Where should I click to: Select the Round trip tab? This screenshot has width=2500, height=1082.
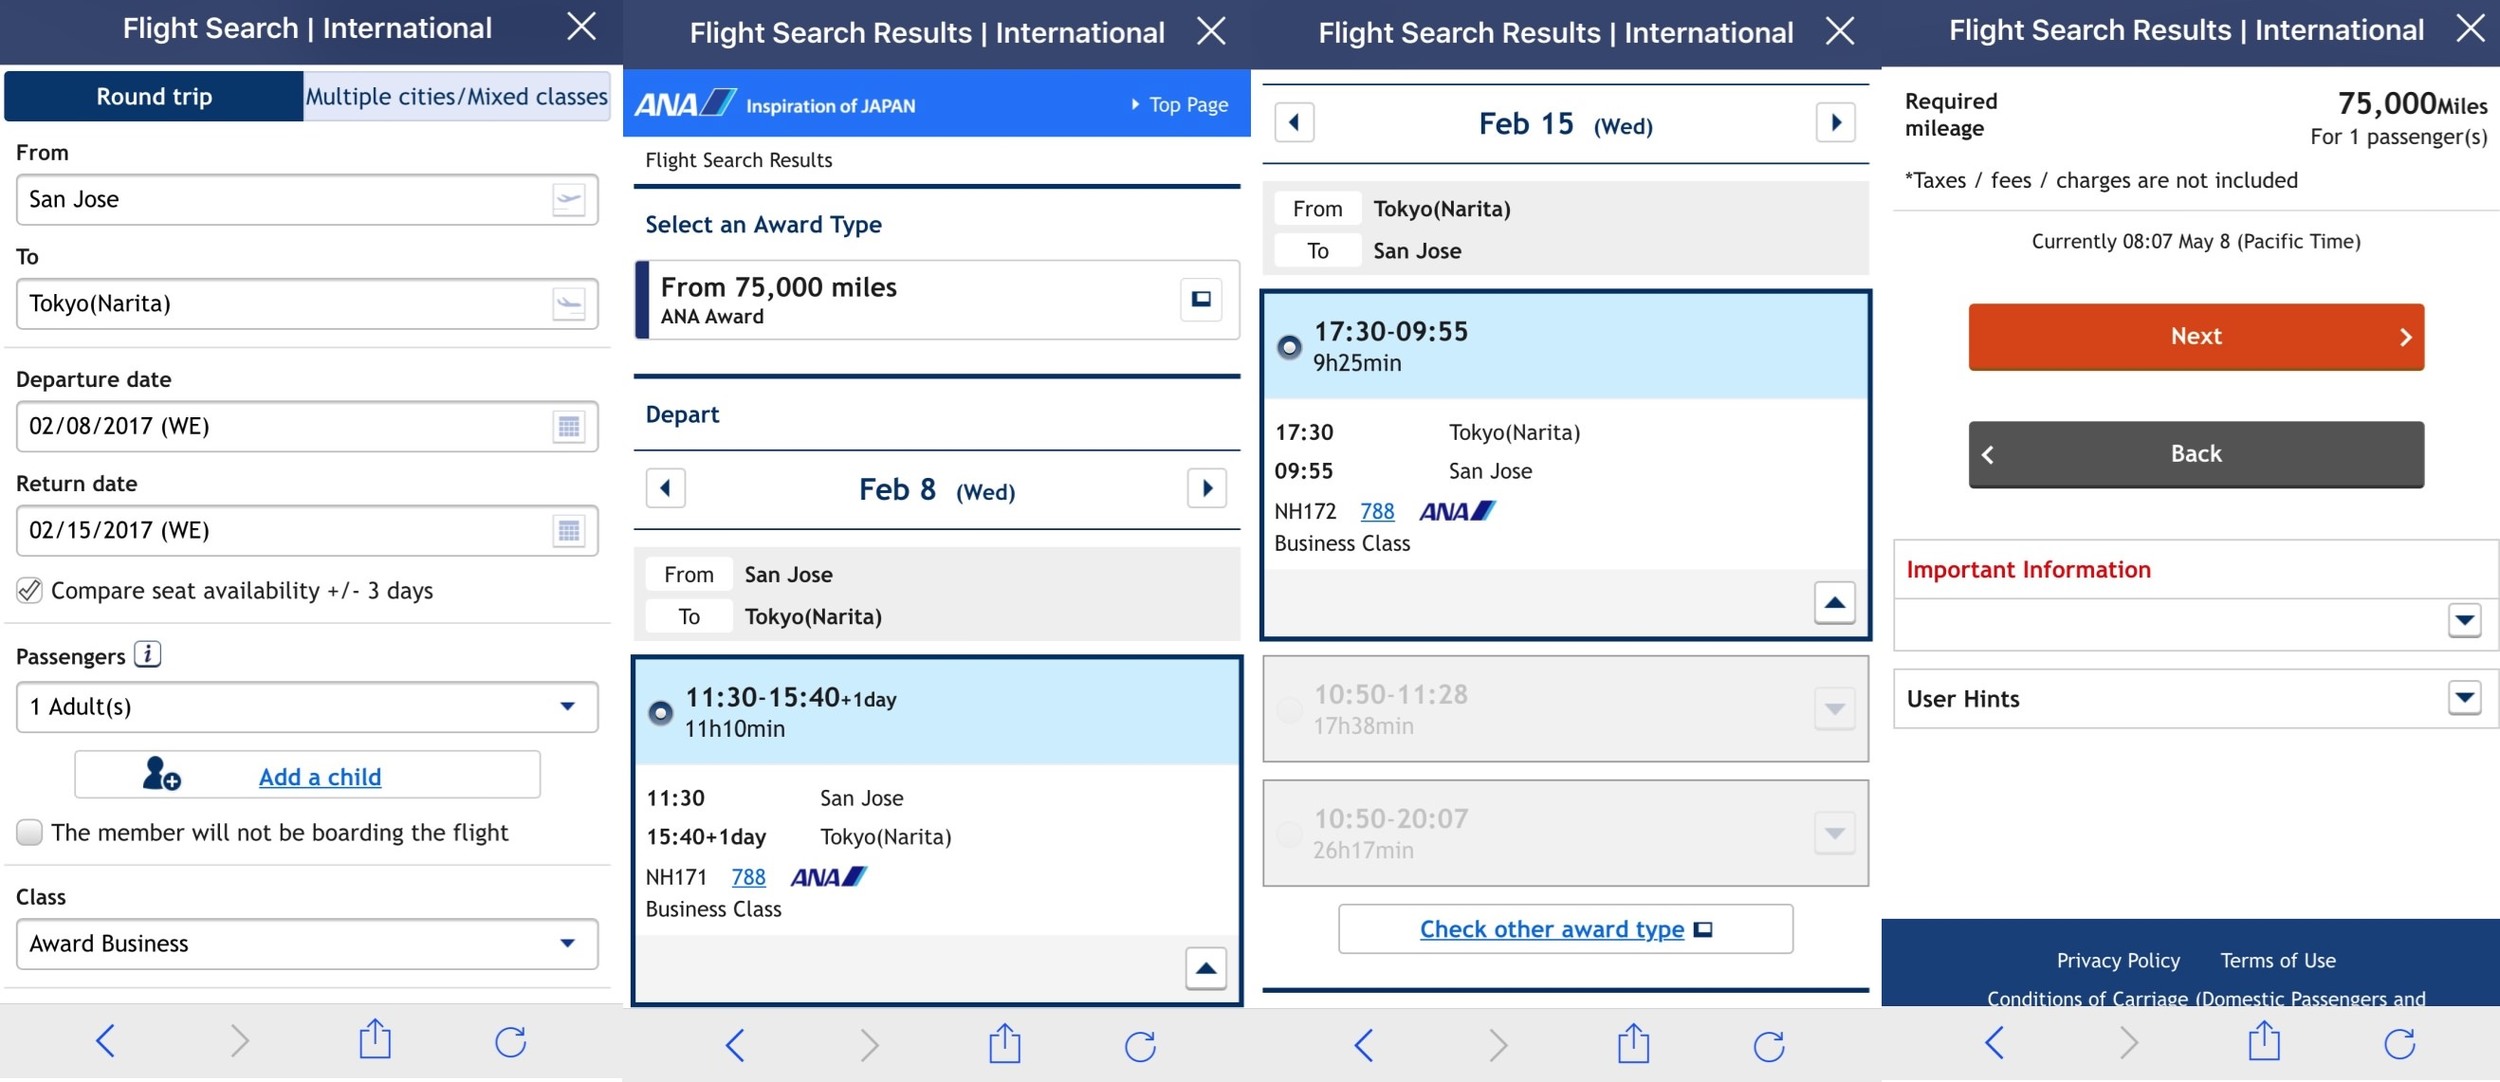click(x=154, y=96)
